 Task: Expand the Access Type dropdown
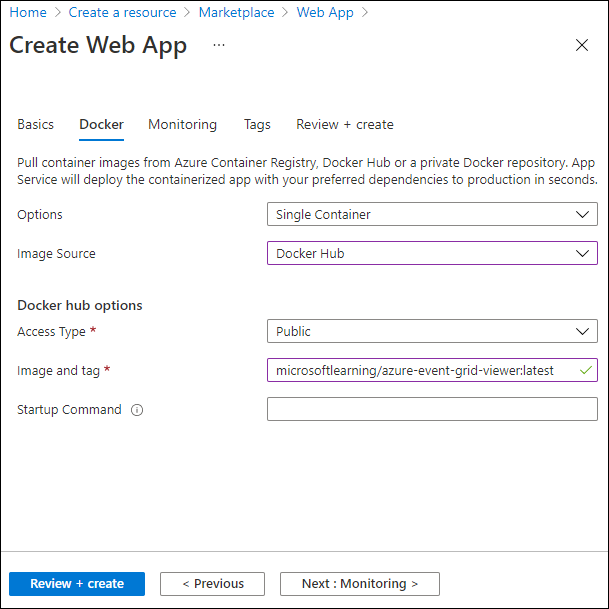tap(432, 331)
